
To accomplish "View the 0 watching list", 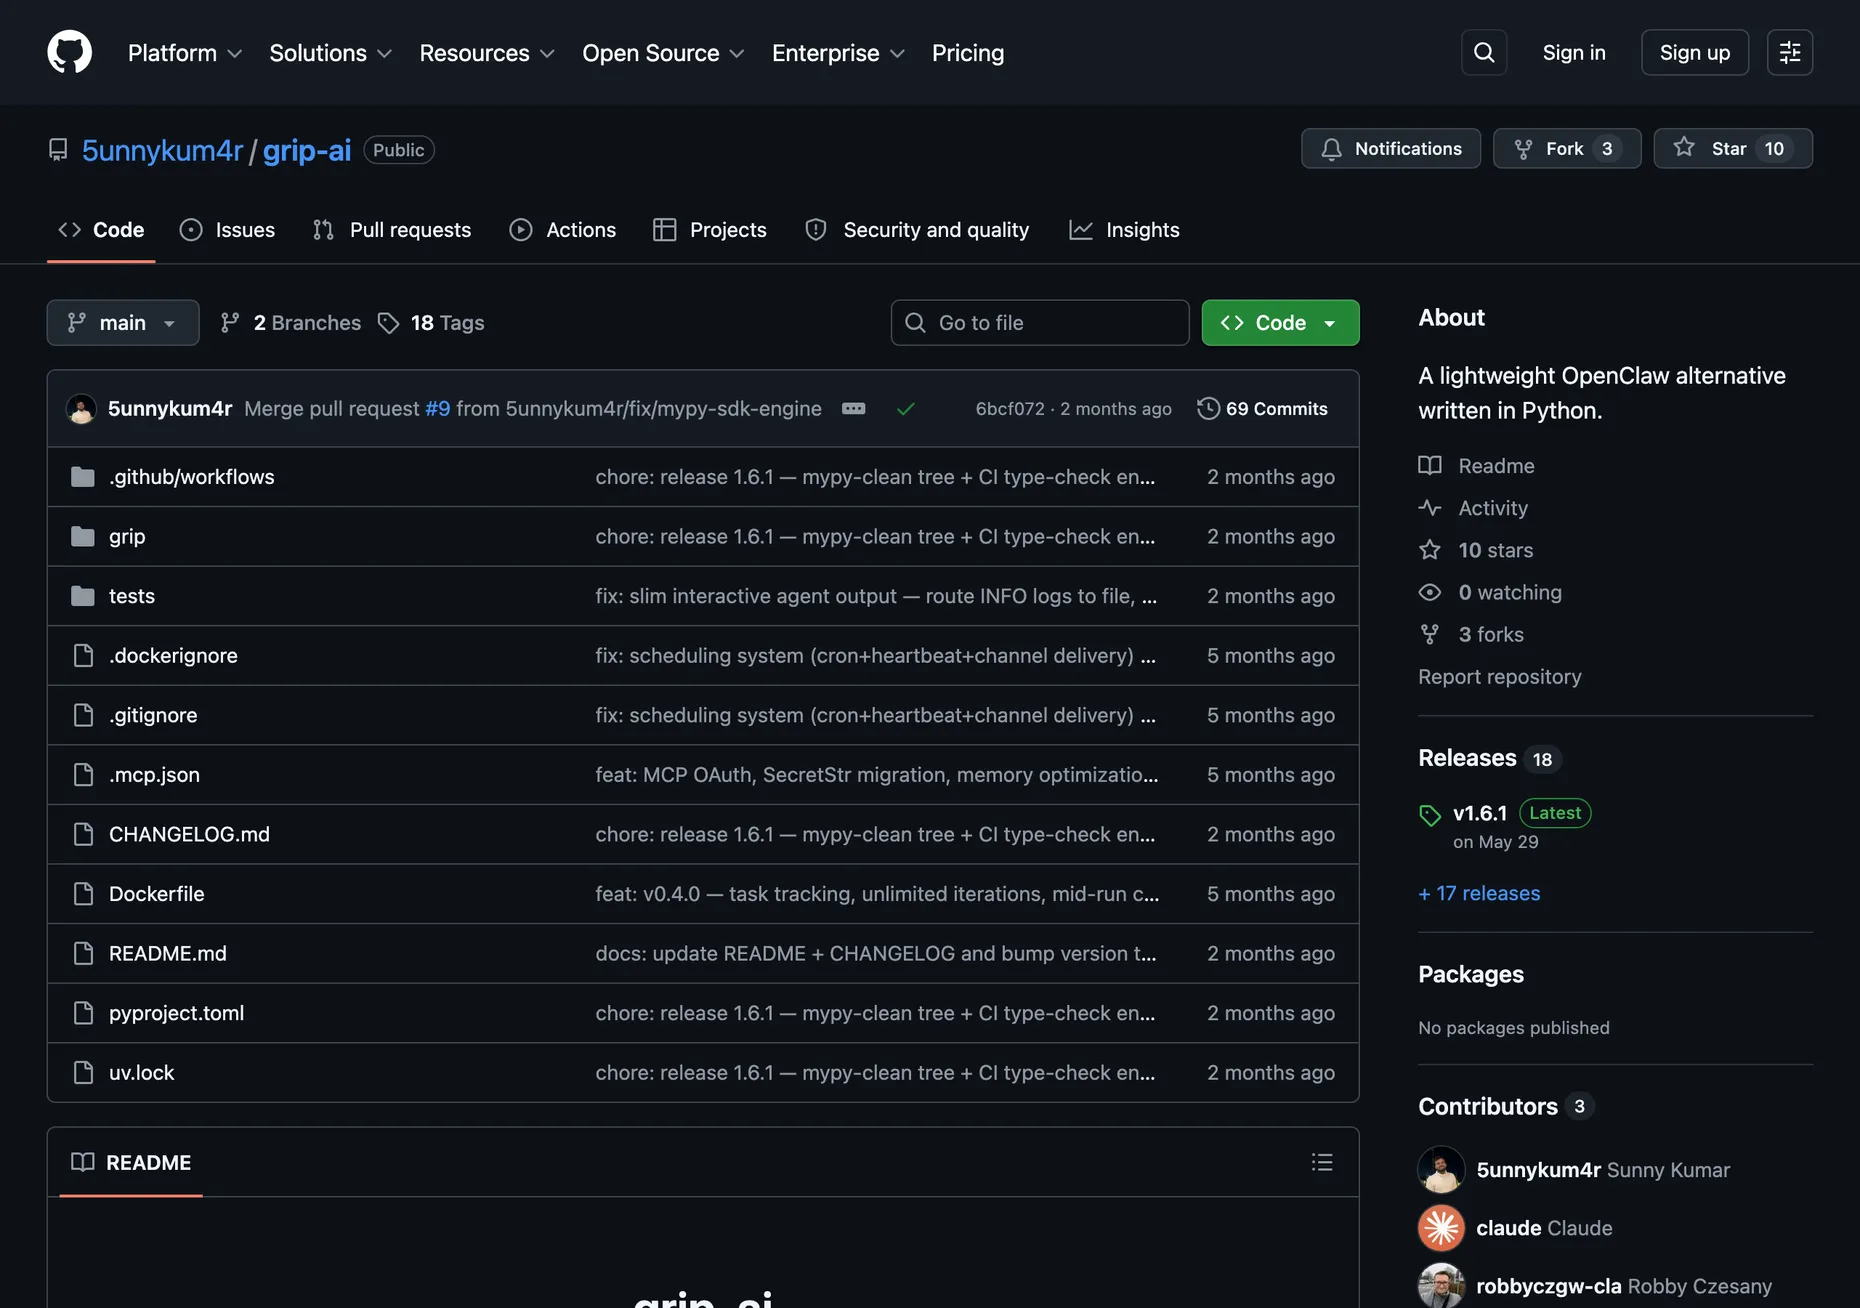I will (x=1490, y=592).
